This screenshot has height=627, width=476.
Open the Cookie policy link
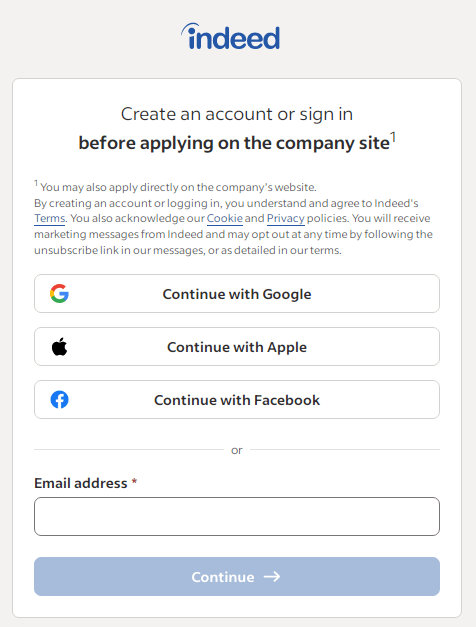point(225,218)
